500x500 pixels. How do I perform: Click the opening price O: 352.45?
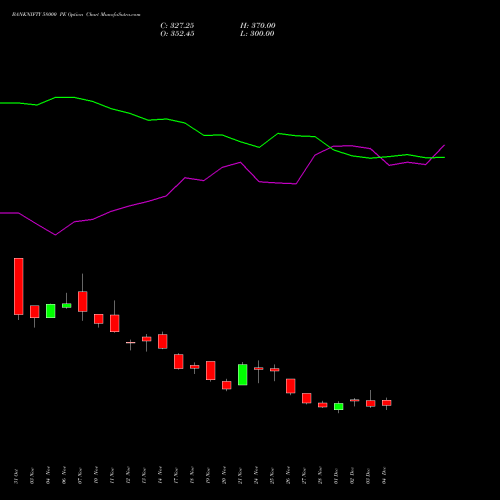[x=177, y=34]
